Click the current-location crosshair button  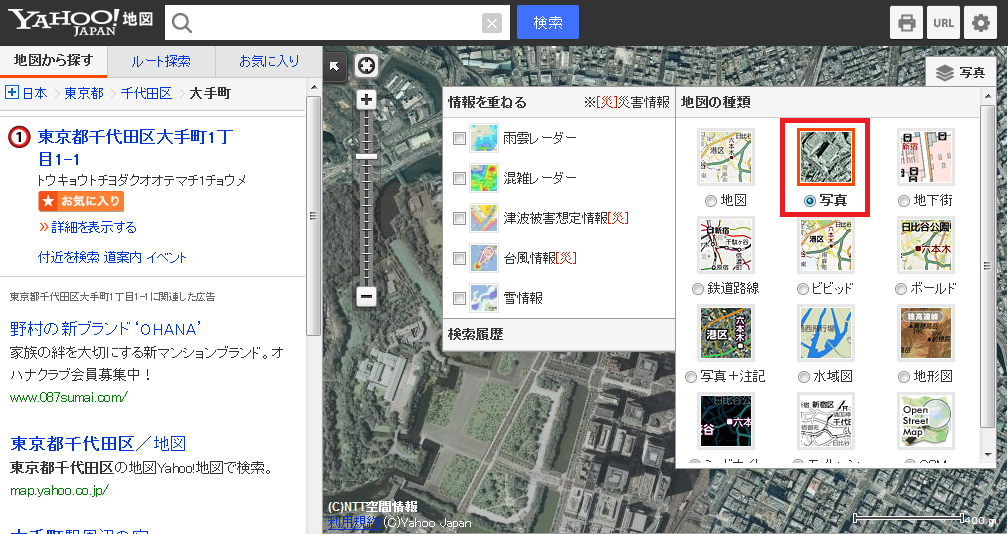pyautogui.click(x=366, y=66)
